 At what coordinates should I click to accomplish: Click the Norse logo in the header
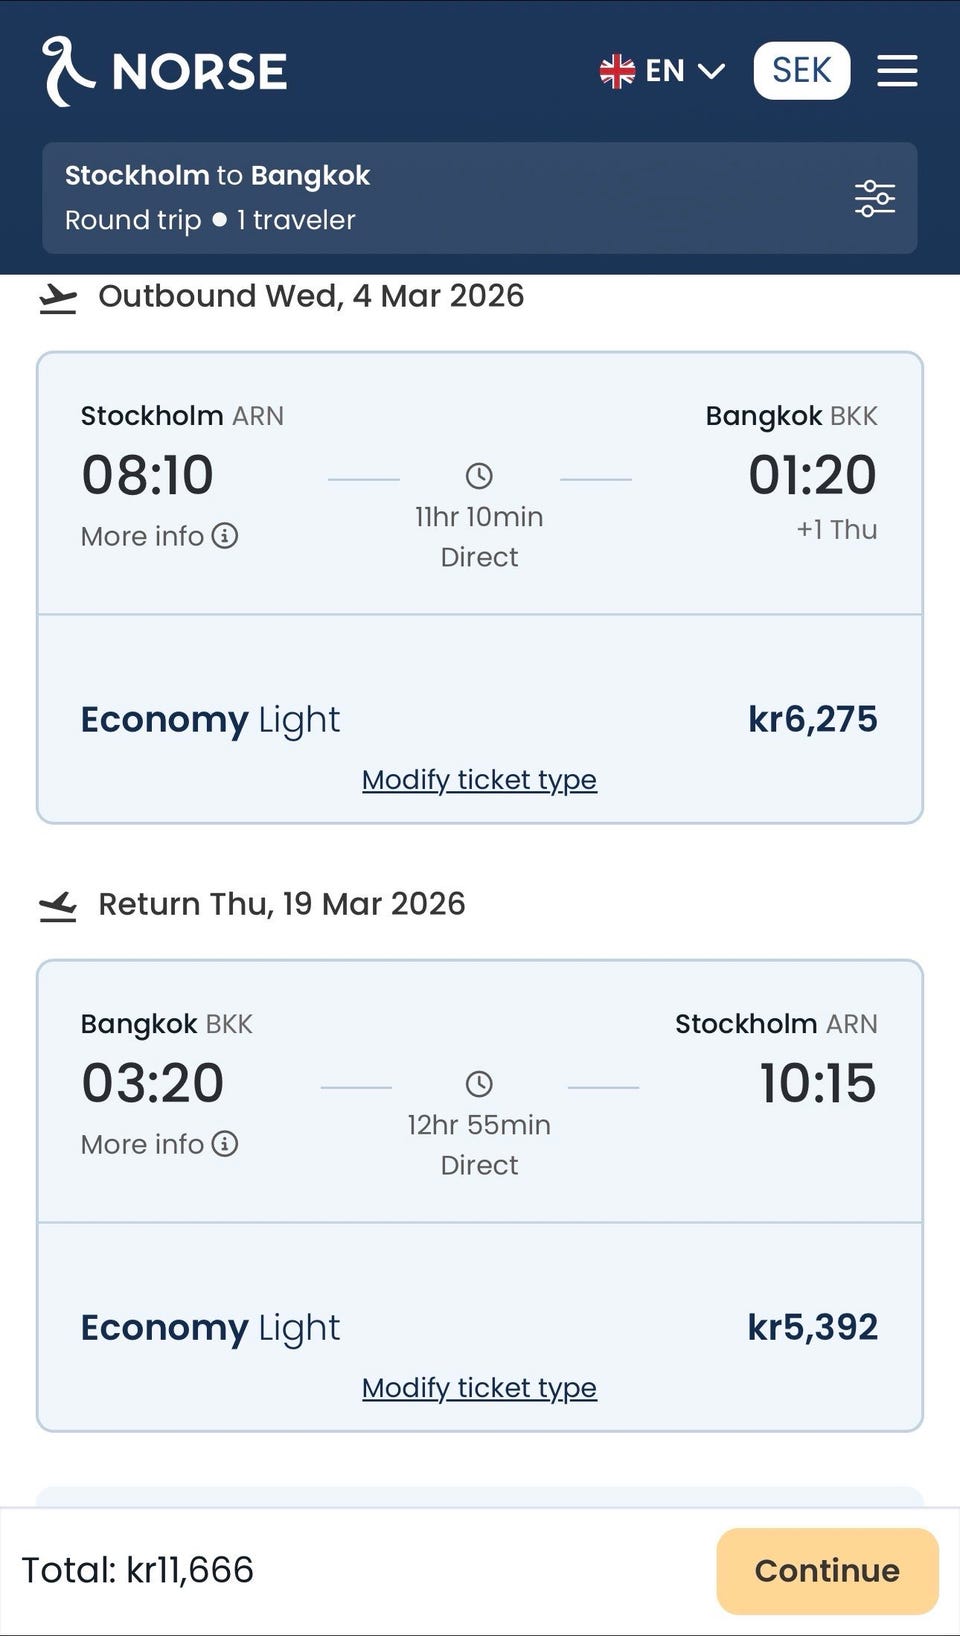tap(165, 71)
